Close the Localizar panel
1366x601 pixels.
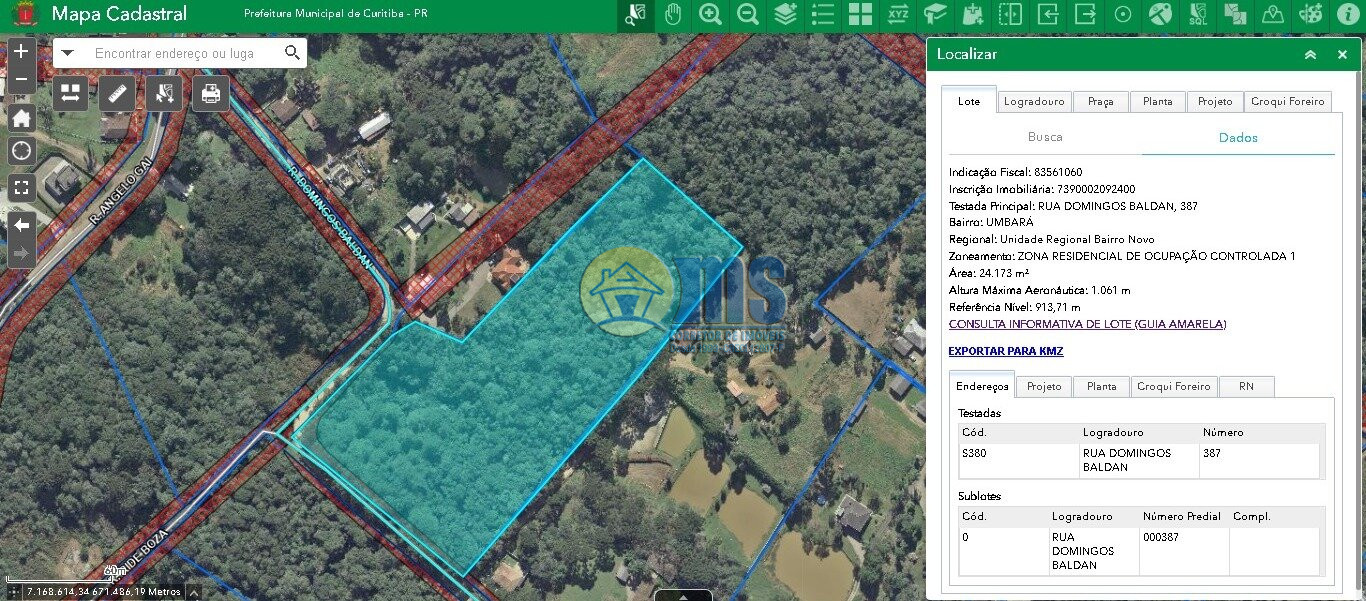coord(1342,55)
